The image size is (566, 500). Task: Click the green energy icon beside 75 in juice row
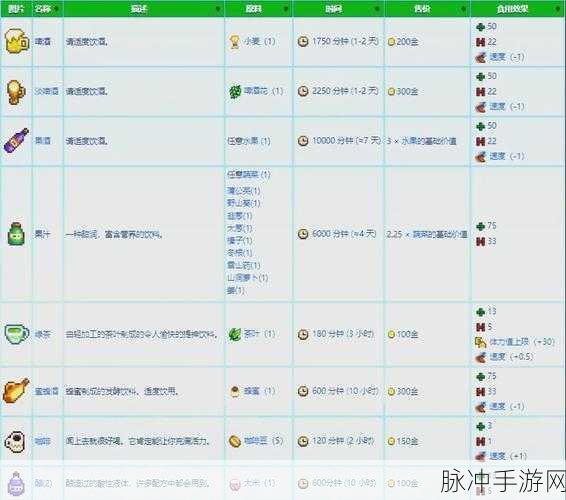(x=480, y=226)
